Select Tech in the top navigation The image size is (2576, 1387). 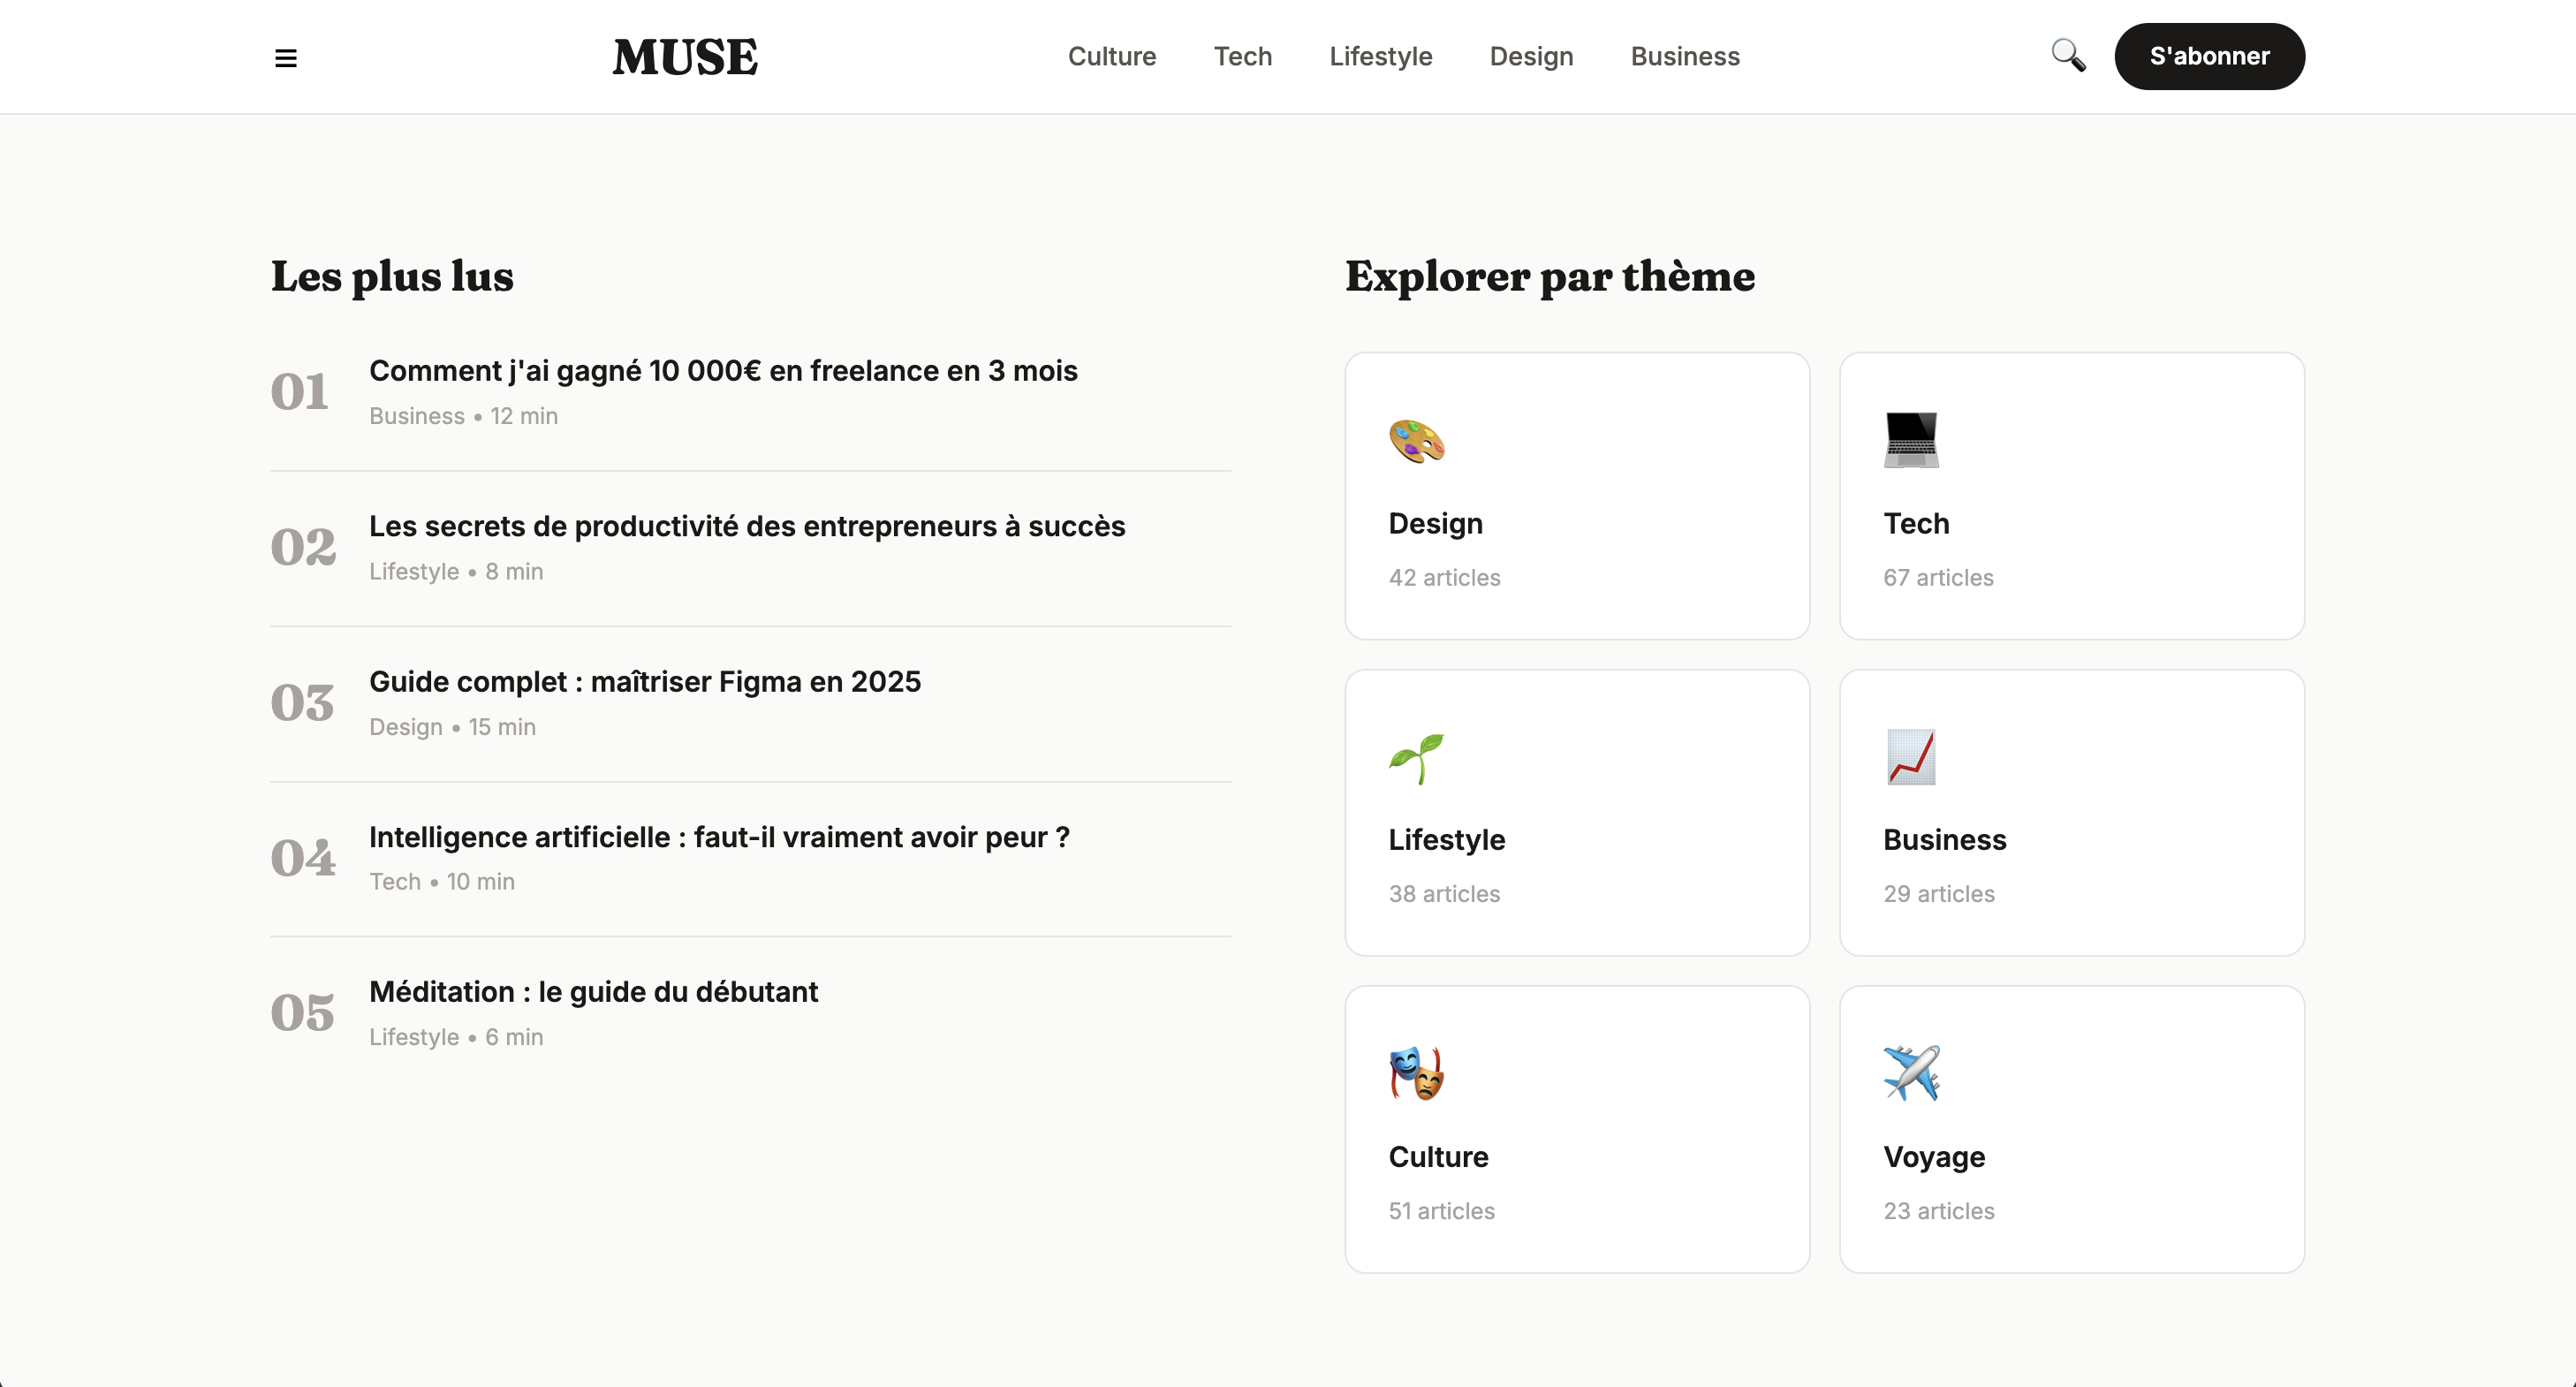(1242, 56)
